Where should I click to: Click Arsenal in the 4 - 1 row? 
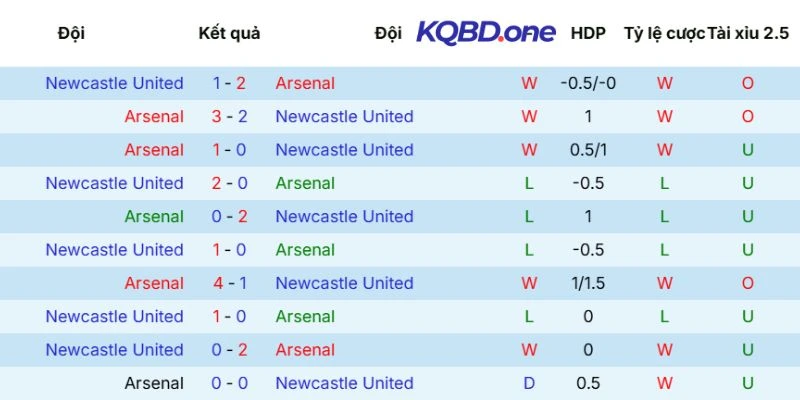(x=154, y=283)
